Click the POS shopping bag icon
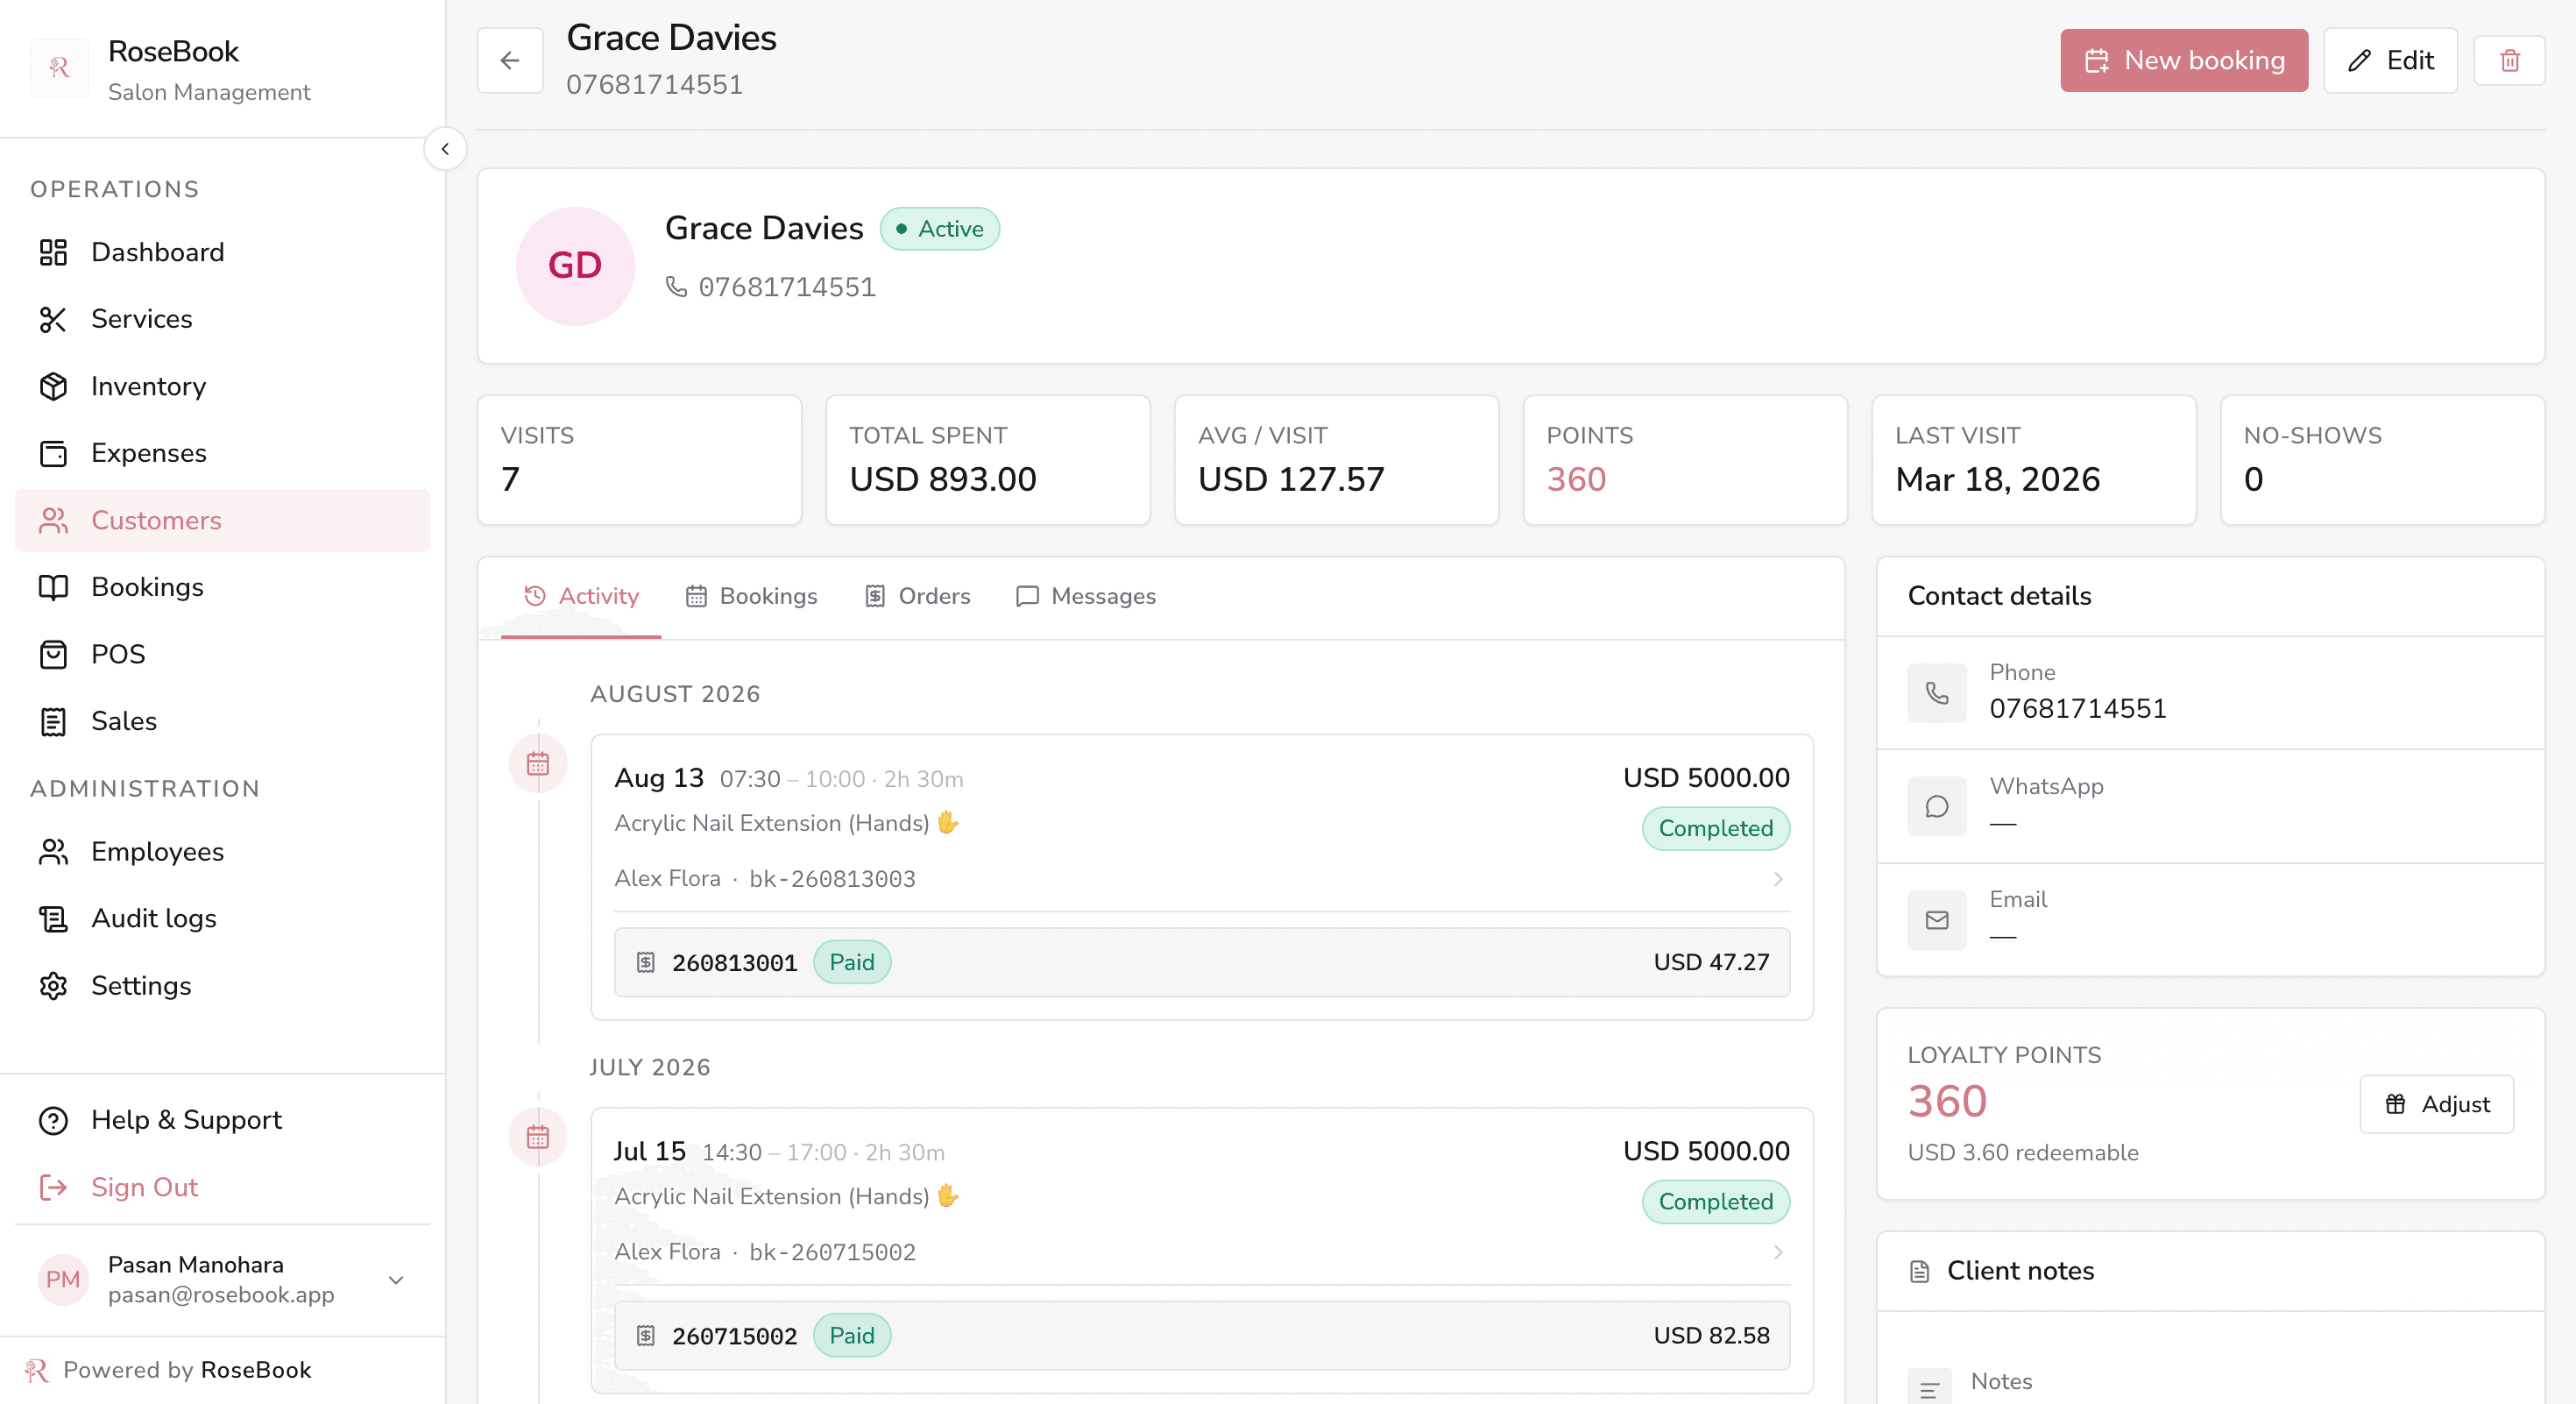 [53, 654]
